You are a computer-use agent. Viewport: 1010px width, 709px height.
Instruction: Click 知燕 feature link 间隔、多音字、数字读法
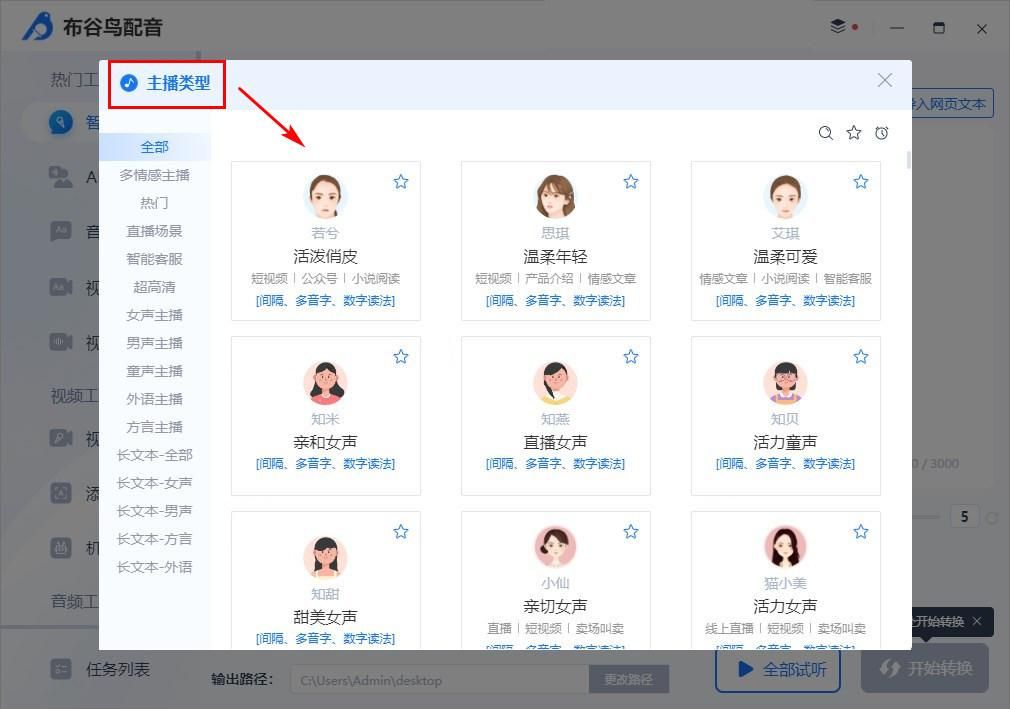pos(555,464)
